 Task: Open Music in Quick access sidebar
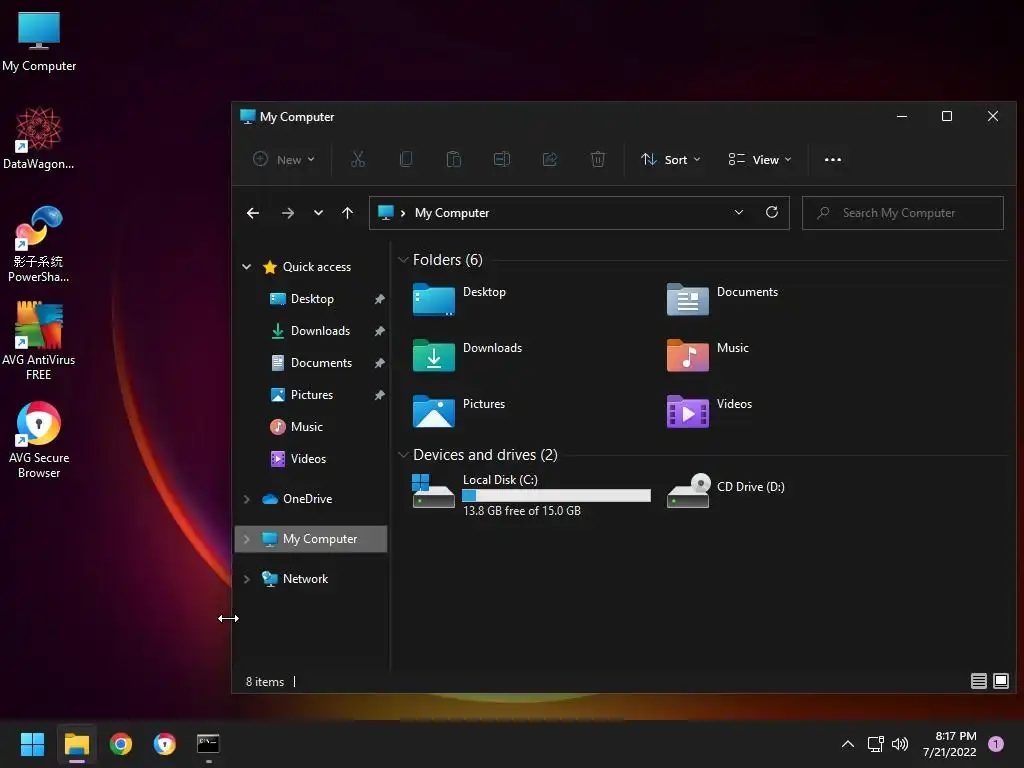[x=306, y=426]
